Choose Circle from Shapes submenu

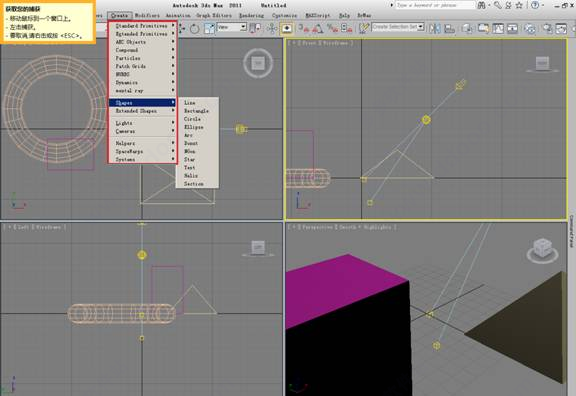(197, 119)
